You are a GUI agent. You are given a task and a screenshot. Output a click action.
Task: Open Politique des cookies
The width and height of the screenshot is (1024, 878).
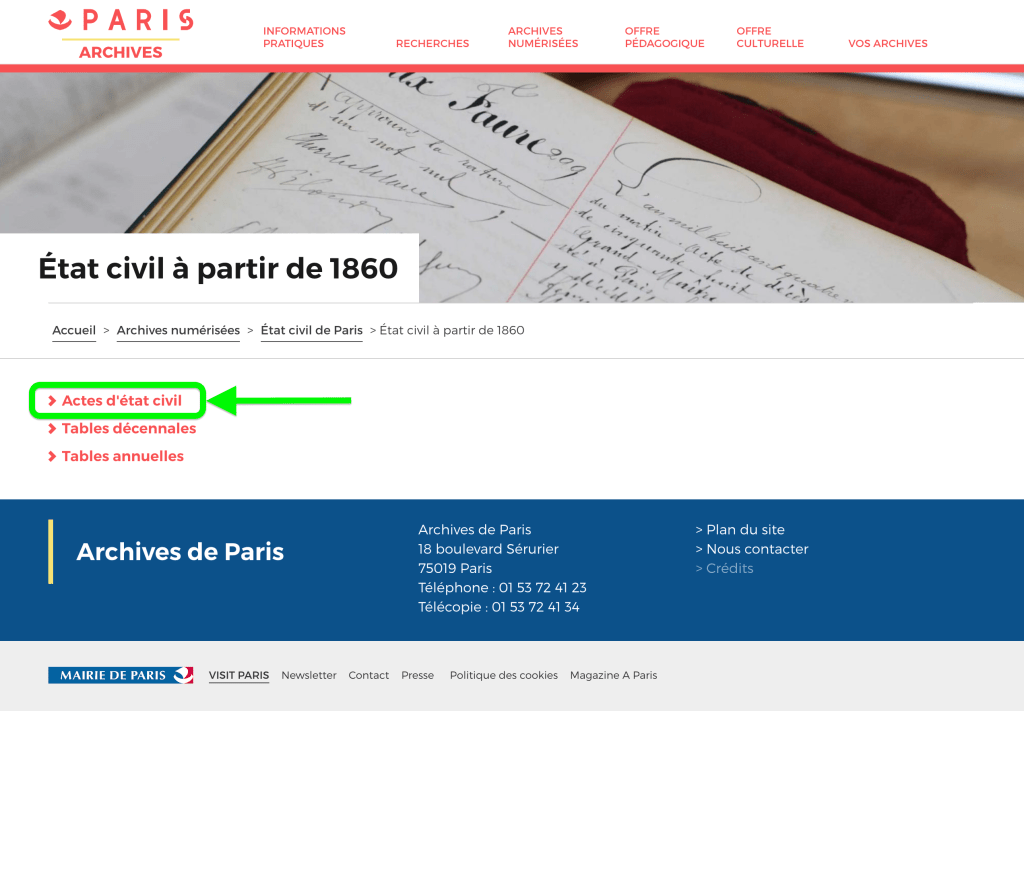pyautogui.click(x=503, y=675)
